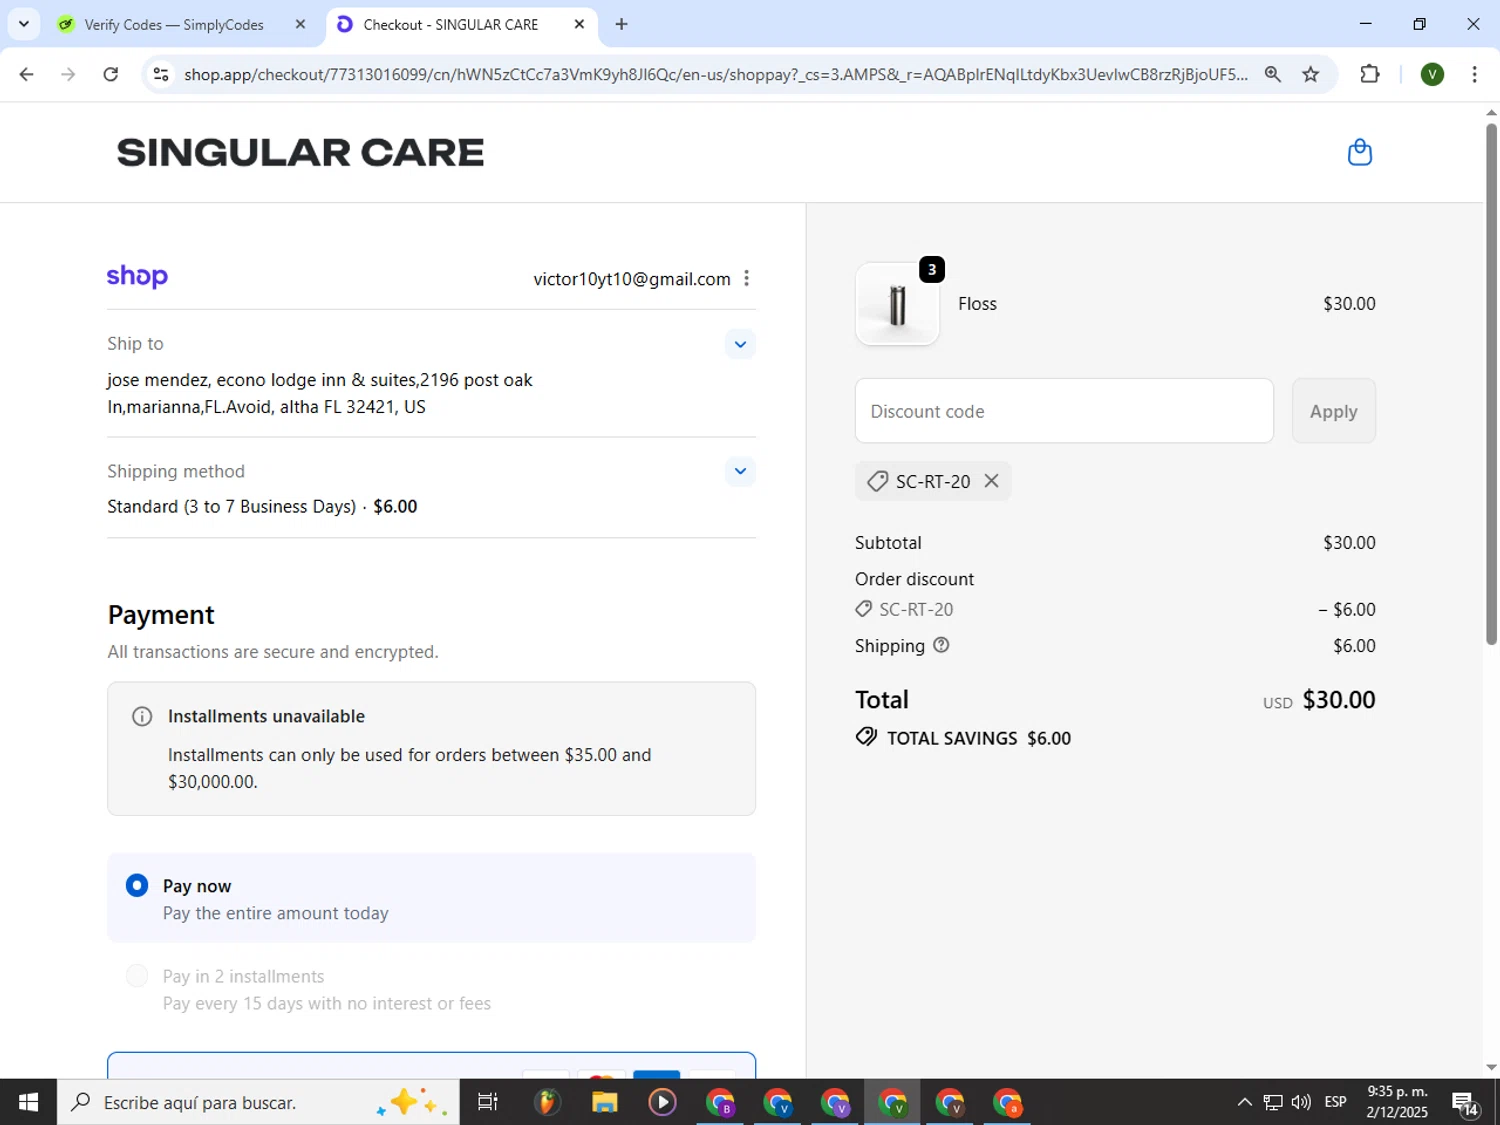Image resolution: width=1500 pixels, height=1125 pixels.
Task: Close the Verify Codes SimplyCodes tab
Action: click(300, 24)
